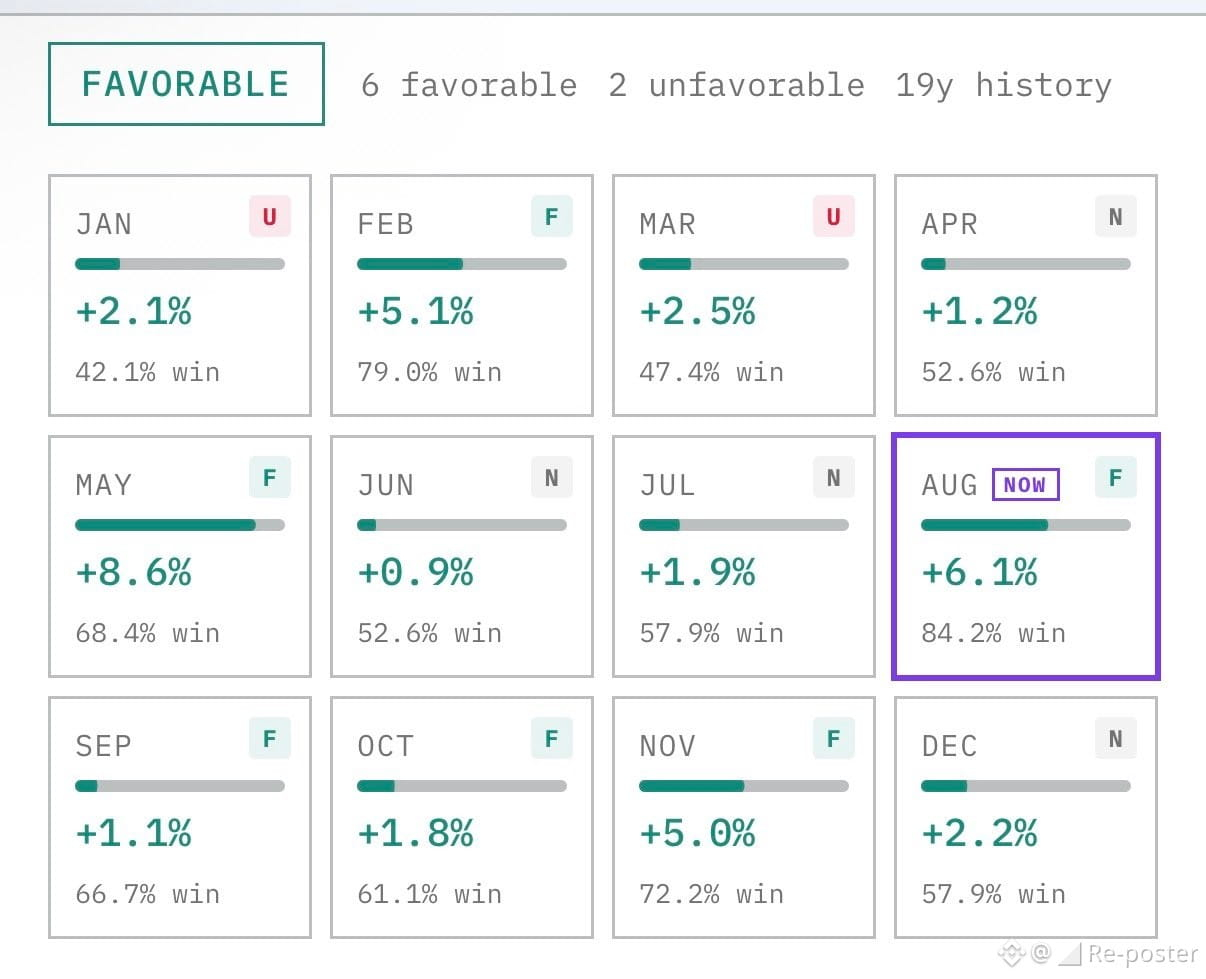Click the NOV progress bar

tap(744, 786)
